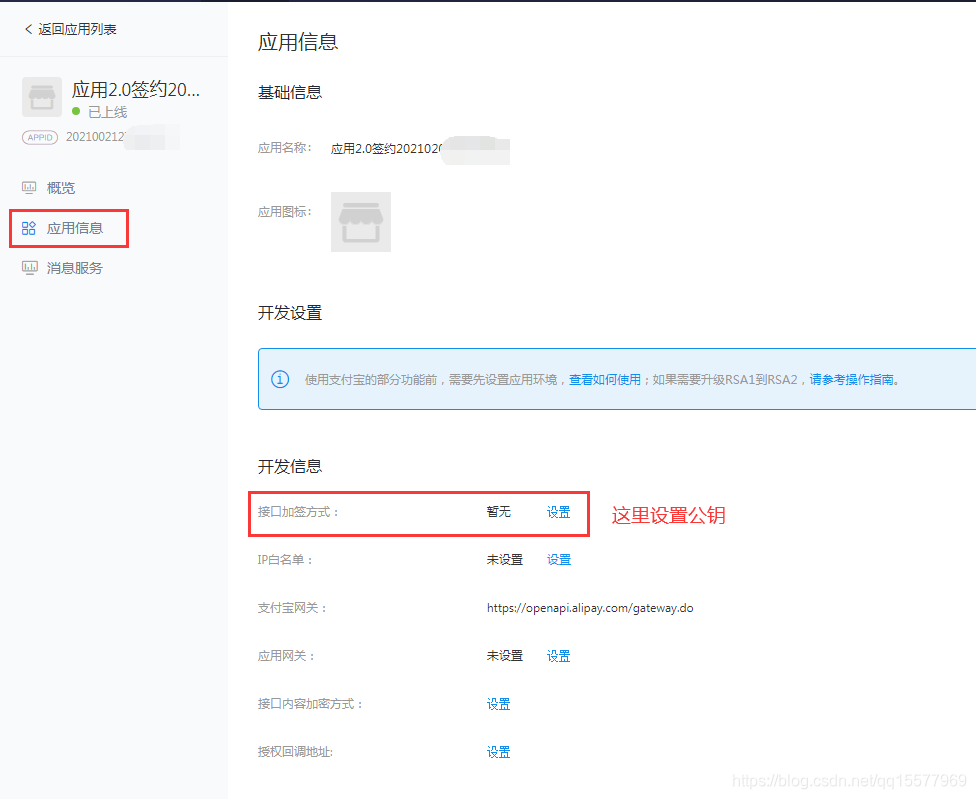Click 设置 for 授权回调地址
This screenshot has height=799, width=976.
click(498, 752)
